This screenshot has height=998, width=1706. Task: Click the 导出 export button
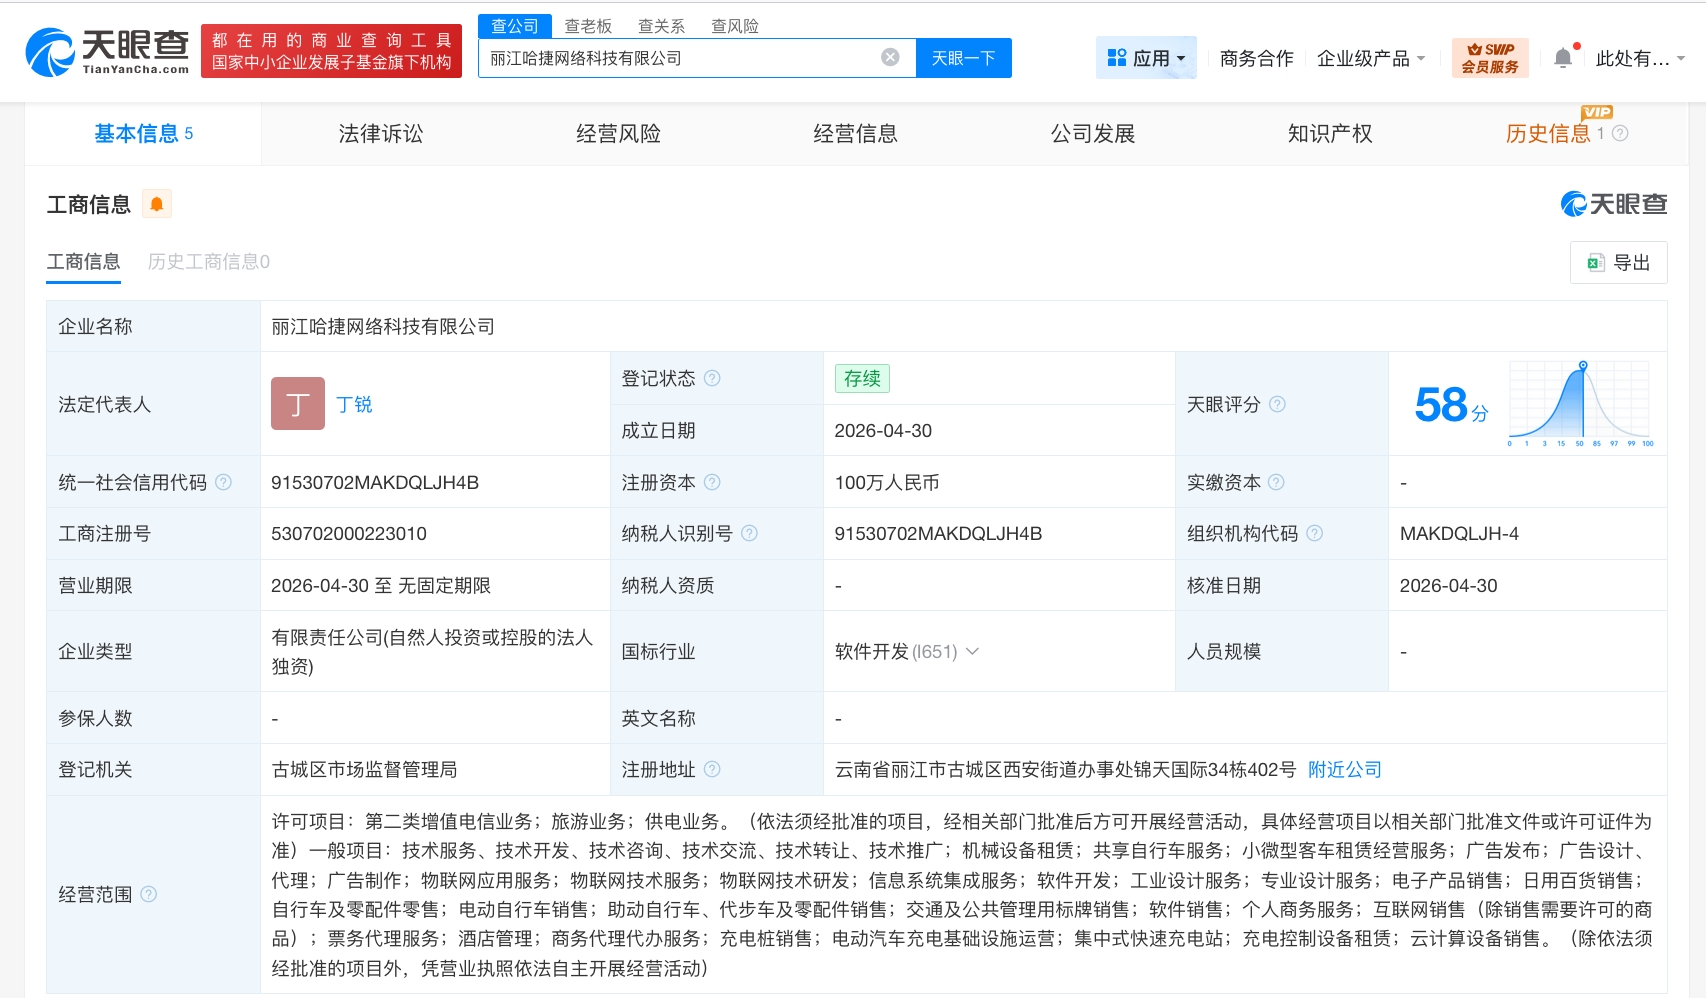click(1618, 262)
